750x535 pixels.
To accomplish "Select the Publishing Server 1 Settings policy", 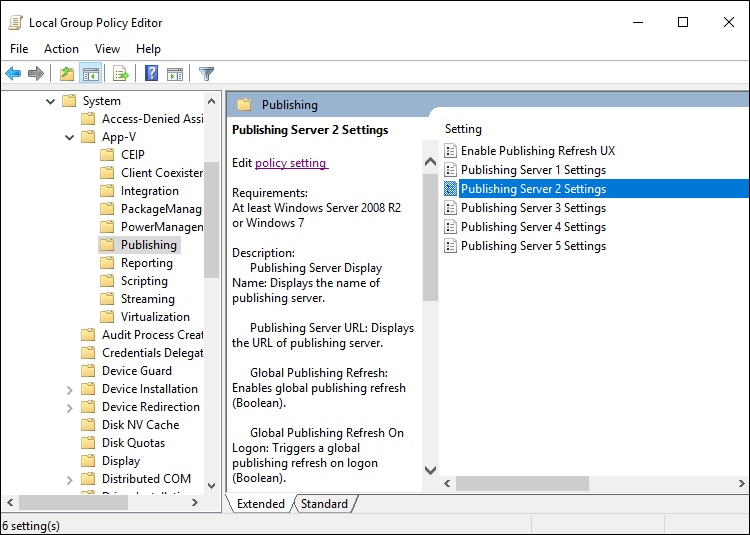I will pyautogui.click(x=532, y=170).
